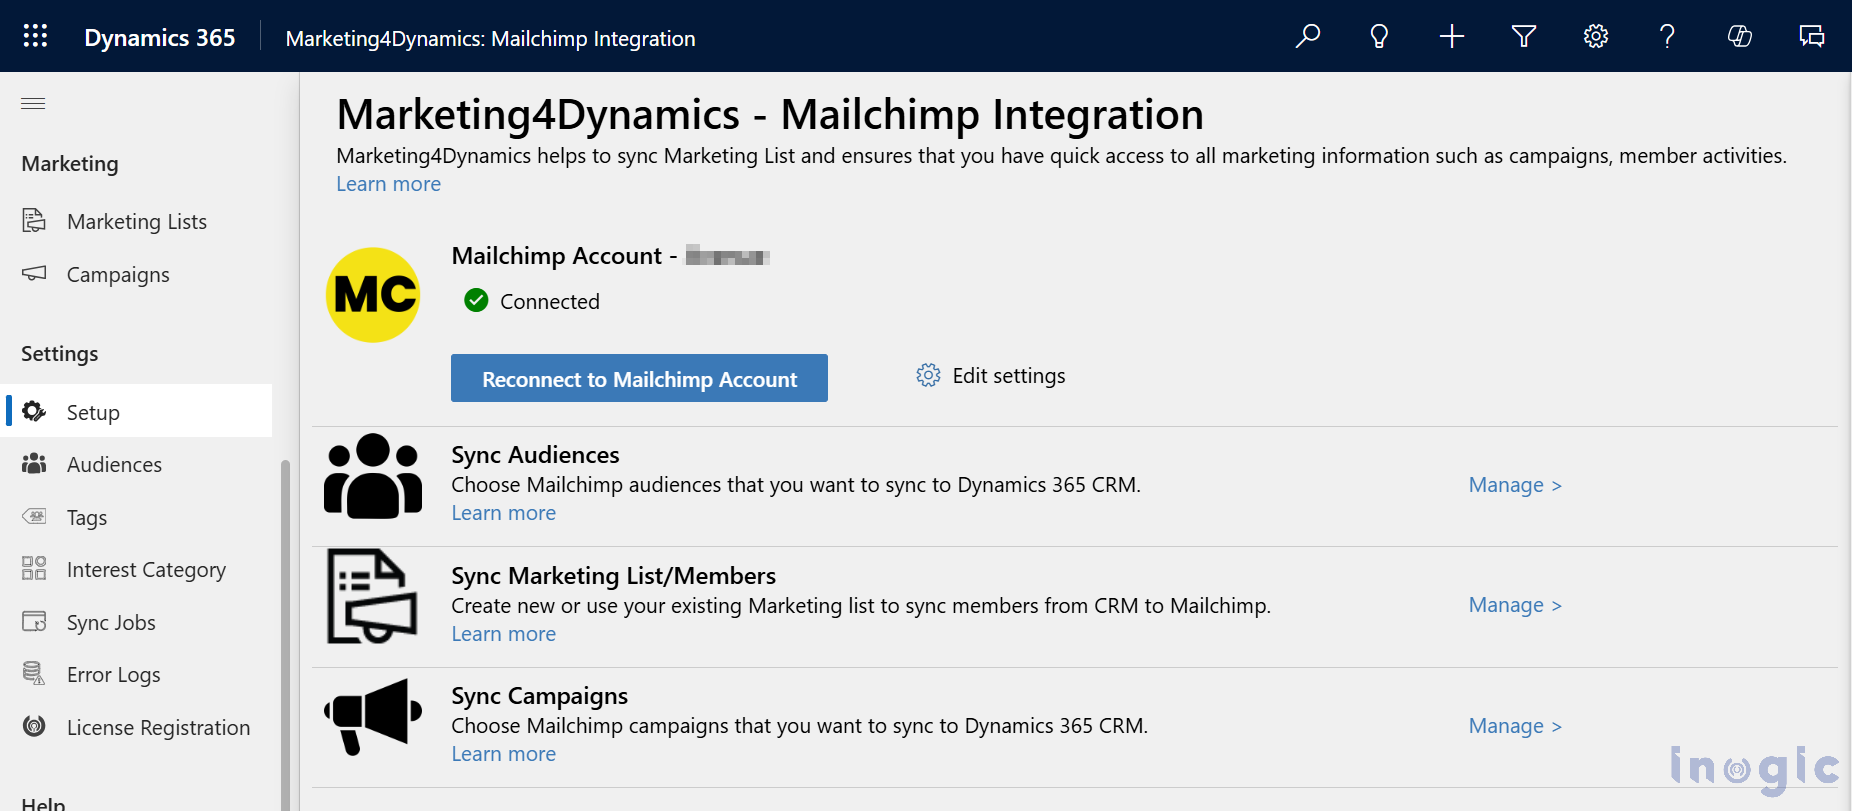The image size is (1852, 811).
Task: Click the plus quick create icon
Action: coord(1451,37)
